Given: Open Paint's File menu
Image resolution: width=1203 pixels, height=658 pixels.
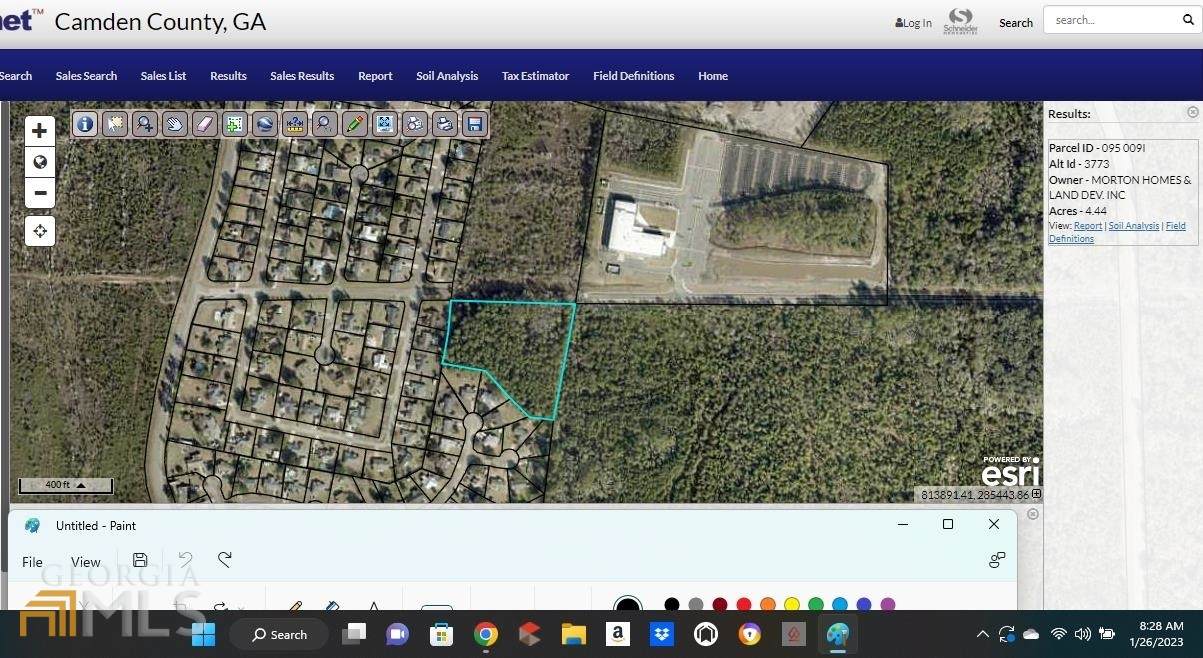Looking at the screenshot, I should click(32, 562).
